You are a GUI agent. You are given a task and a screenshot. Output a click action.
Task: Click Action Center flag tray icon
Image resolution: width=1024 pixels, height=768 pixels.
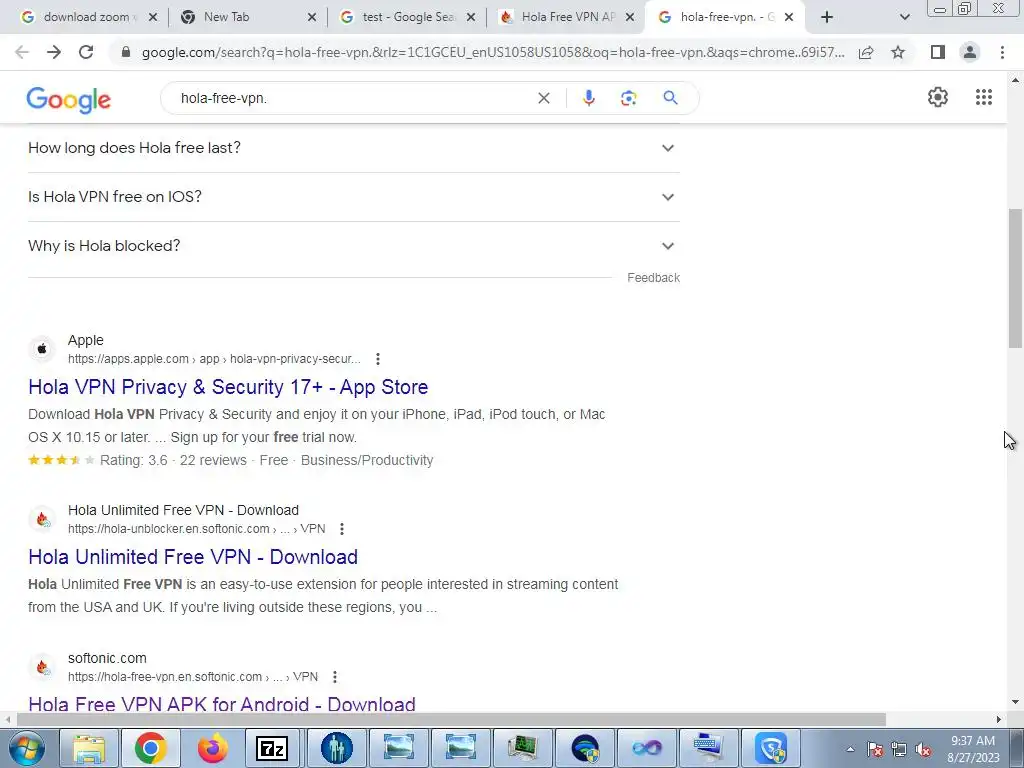874,750
